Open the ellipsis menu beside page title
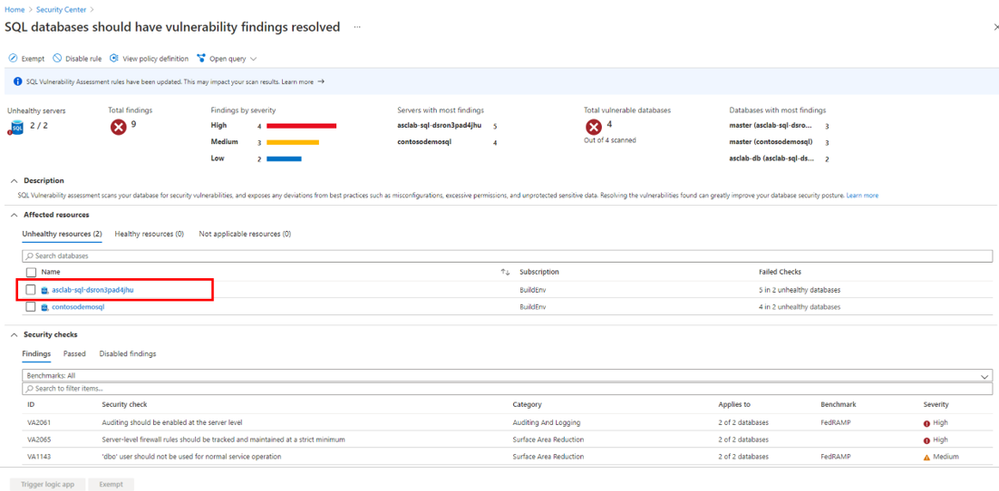Screen dimensions: 999x491 point(358,27)
